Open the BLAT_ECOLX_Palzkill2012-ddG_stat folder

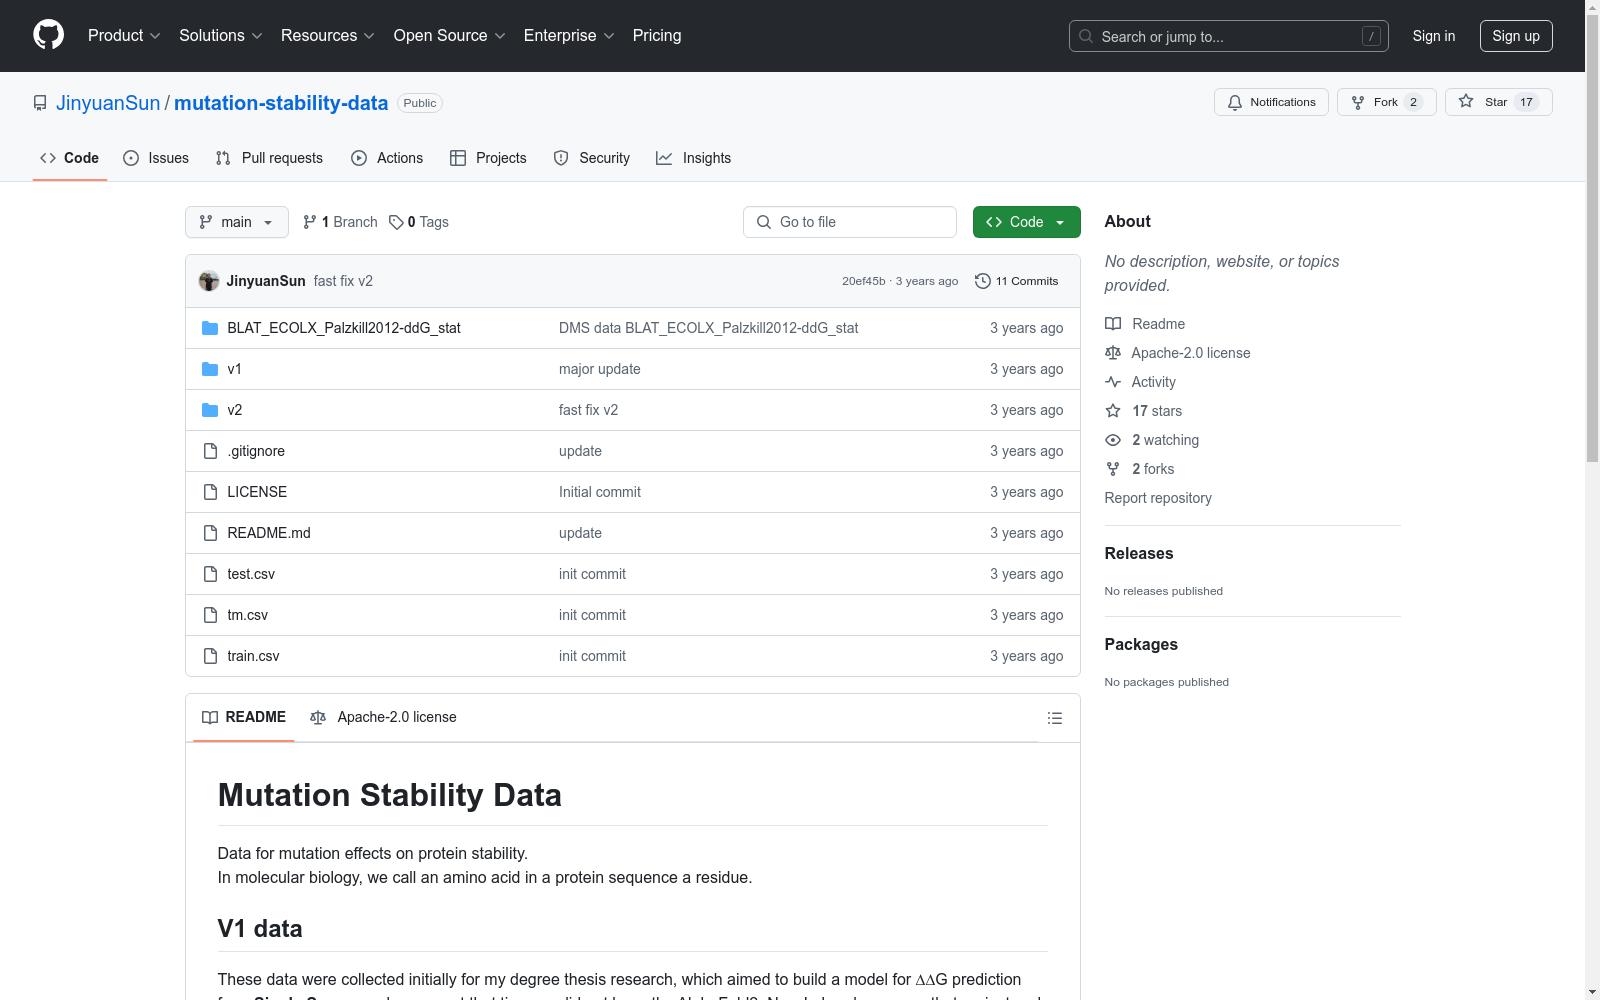(344, 328)
